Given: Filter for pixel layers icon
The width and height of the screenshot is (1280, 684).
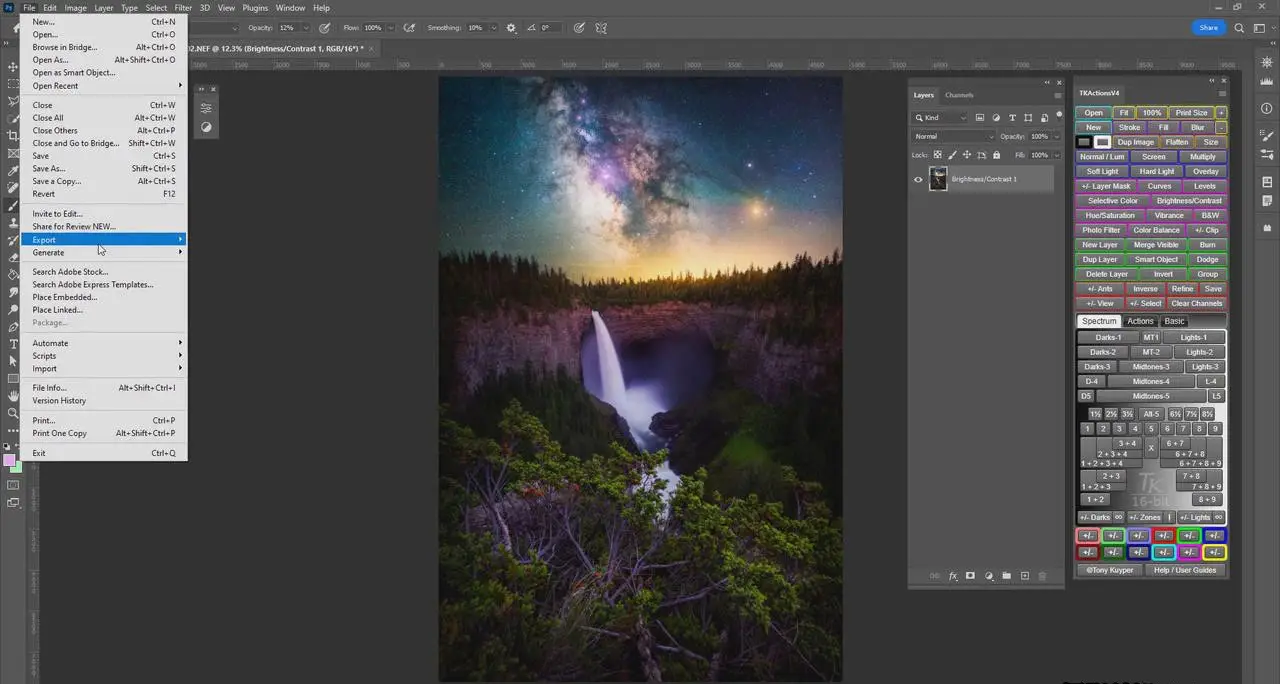Looking at the screenshot, I should (980, 118).
